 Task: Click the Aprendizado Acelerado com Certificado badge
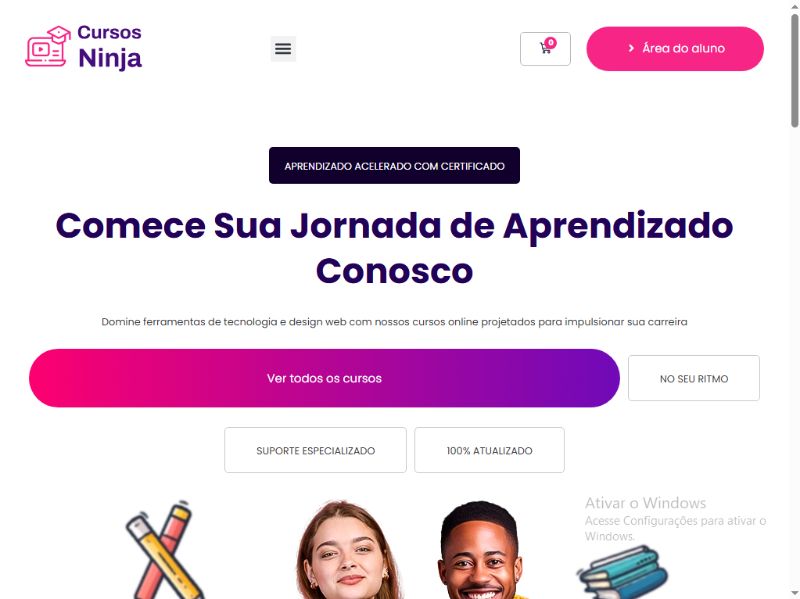pos(394,165)
